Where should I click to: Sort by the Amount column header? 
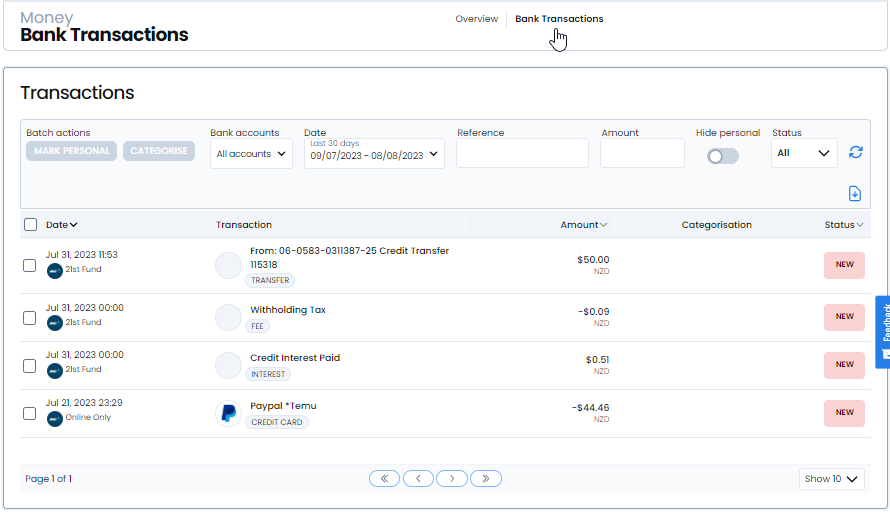[583, 225]
